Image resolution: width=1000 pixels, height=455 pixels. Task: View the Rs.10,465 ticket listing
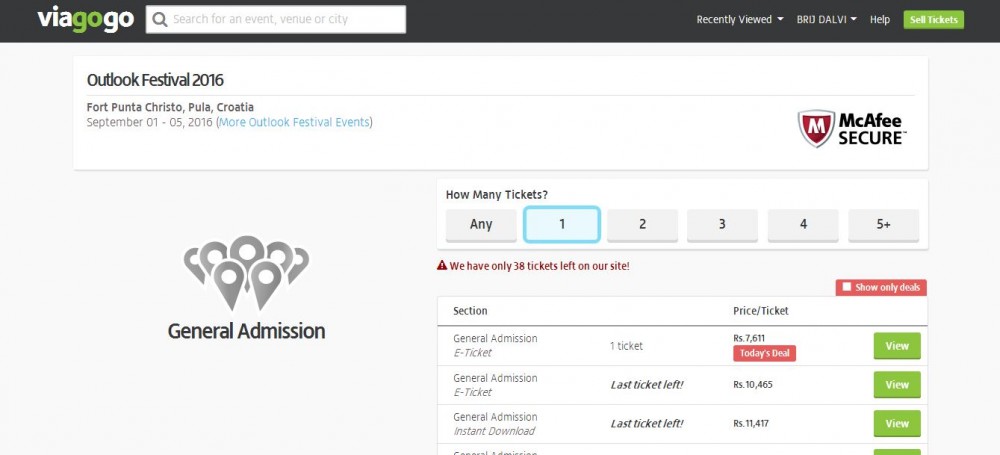click(x=897, y=385)
